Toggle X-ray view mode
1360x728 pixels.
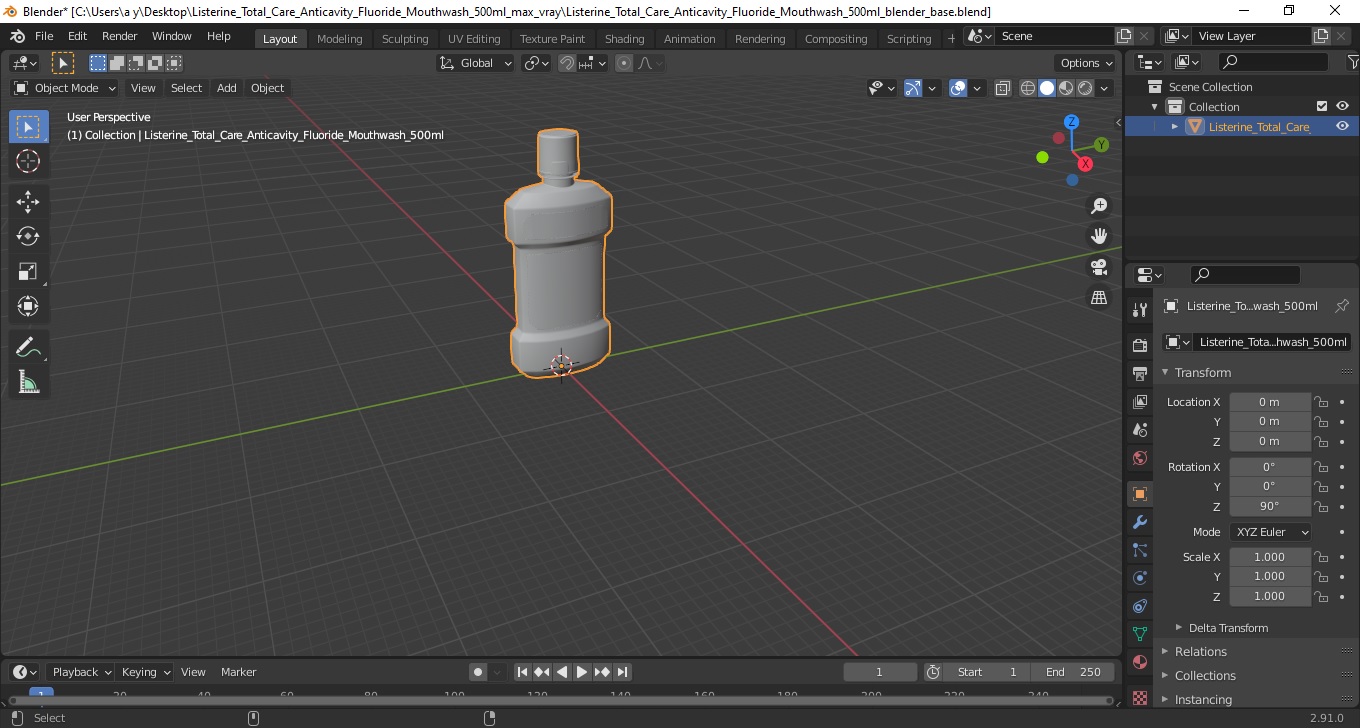[1003, 88]
